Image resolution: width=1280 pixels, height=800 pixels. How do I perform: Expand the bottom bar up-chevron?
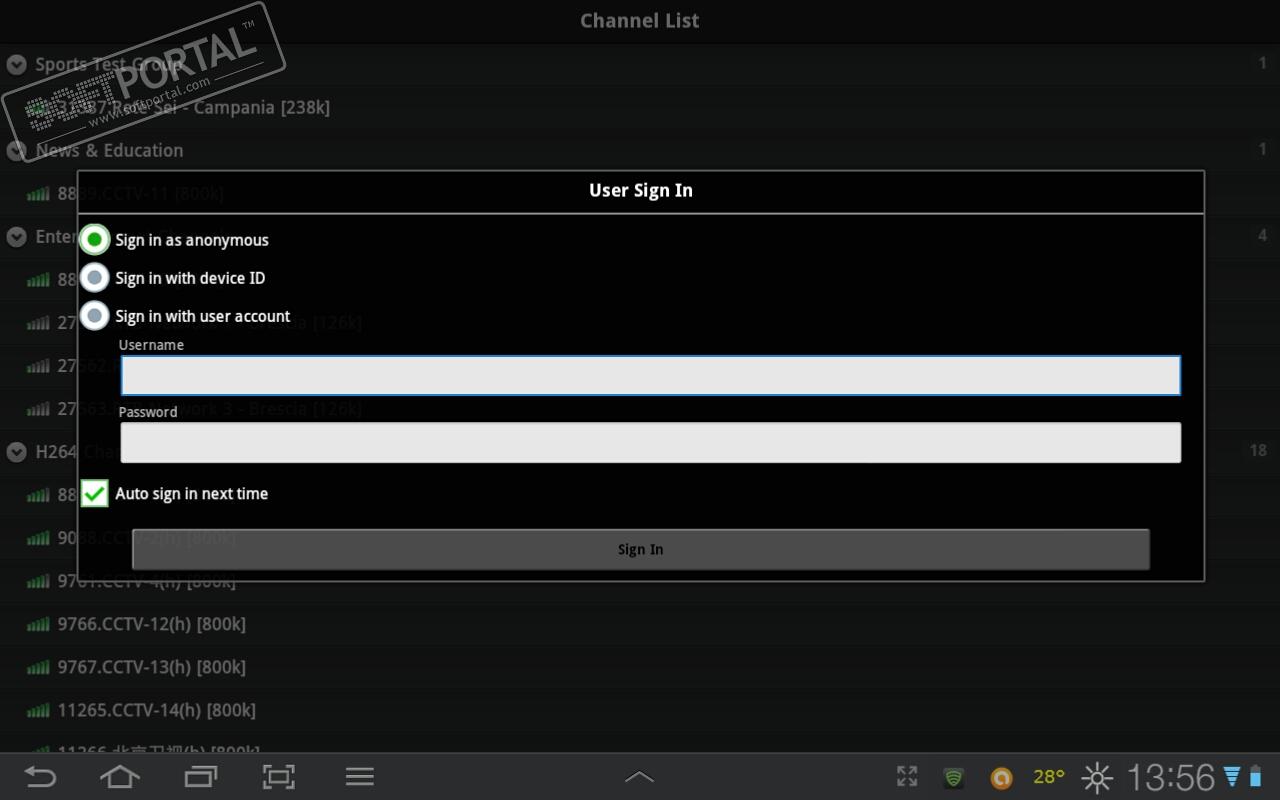click(640, 777)
